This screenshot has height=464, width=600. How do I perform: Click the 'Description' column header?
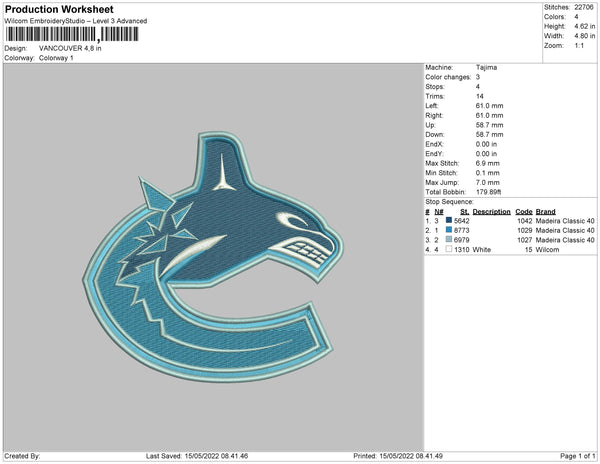coord(491,212)
